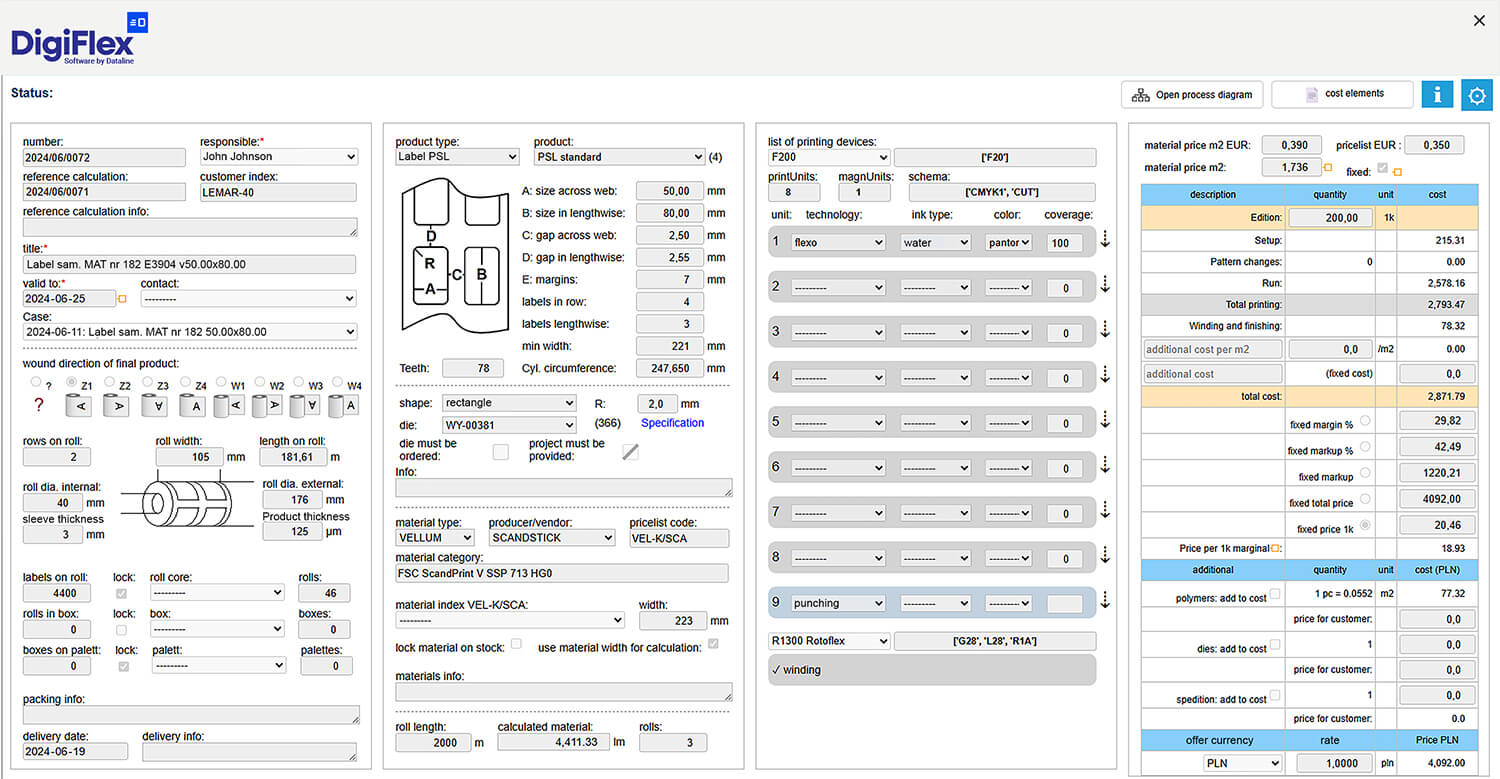Click the Z3 wound direction roll icon
The image size is (1500, 779).
click(x=152, y=406)
